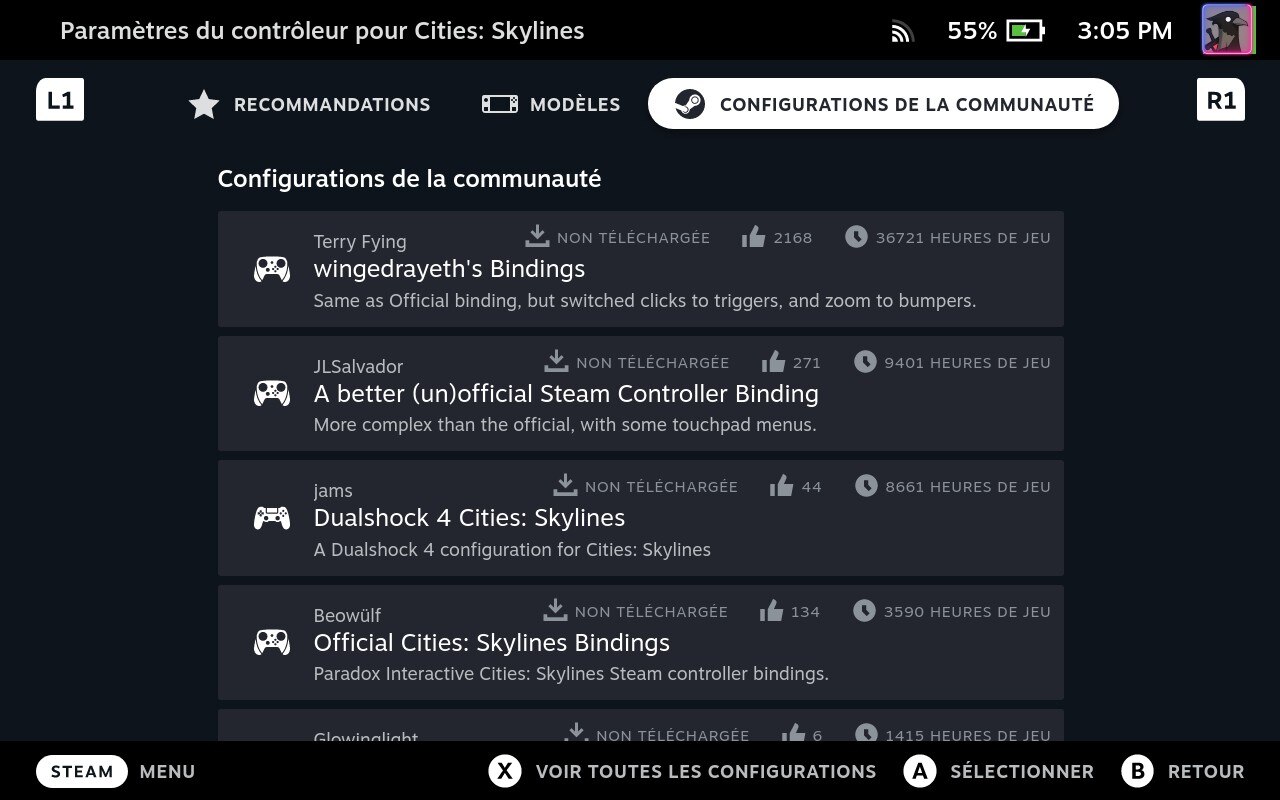Click the L1 bumper button

pos(60,100)
